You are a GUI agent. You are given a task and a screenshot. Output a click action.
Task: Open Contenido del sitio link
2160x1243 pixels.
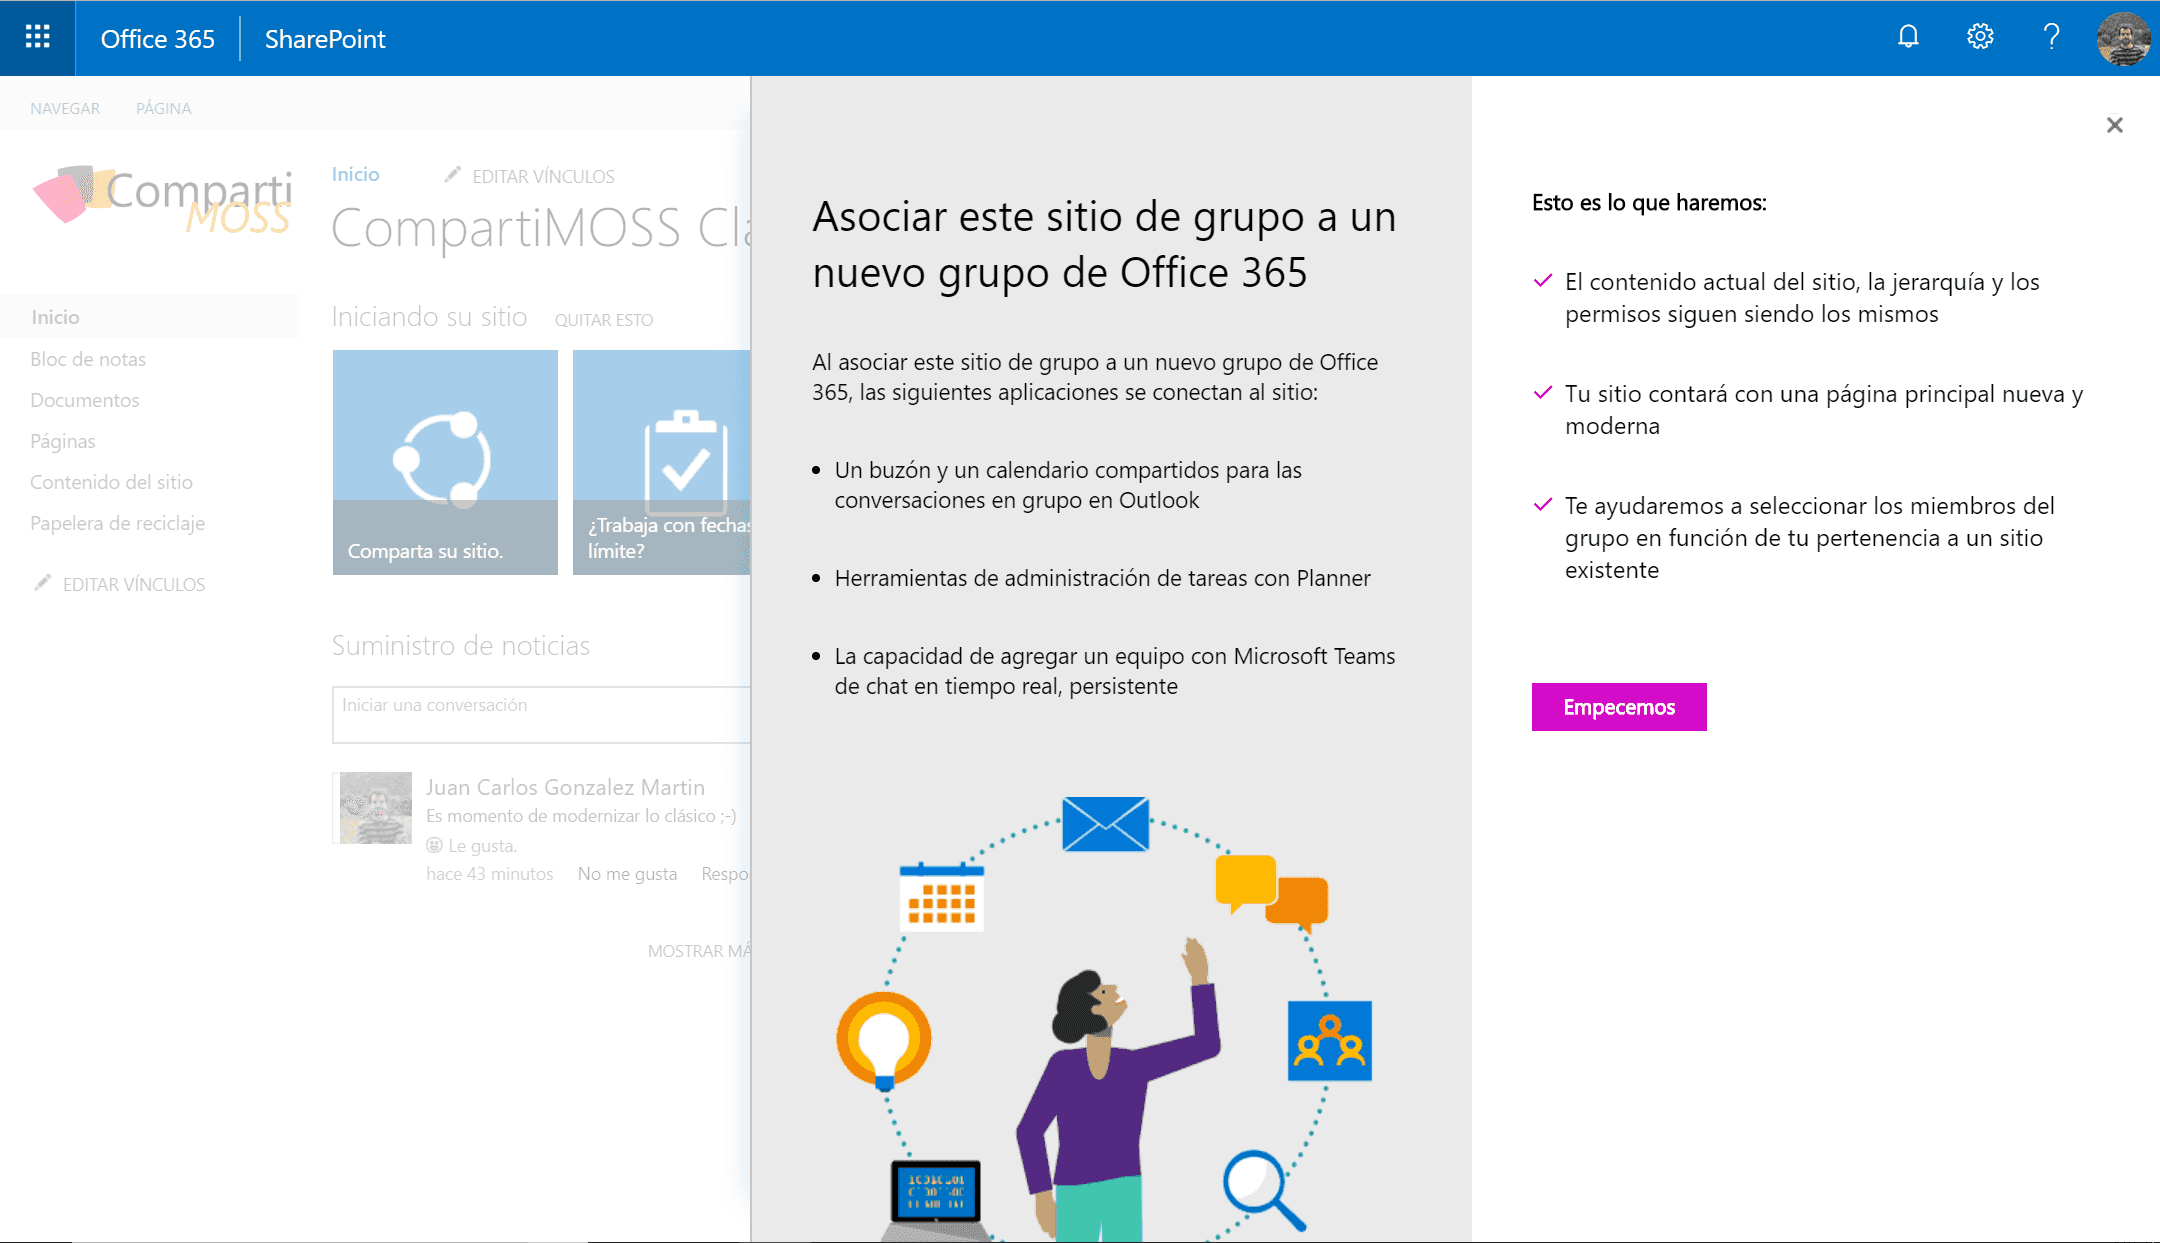[111, 482]
